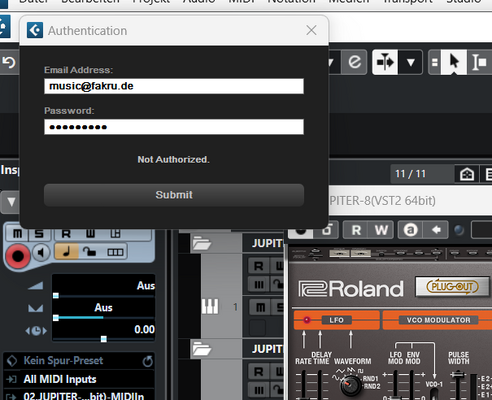Click the track volume slider handle
Screen dimensions: 492x400
tap(56, 296)
